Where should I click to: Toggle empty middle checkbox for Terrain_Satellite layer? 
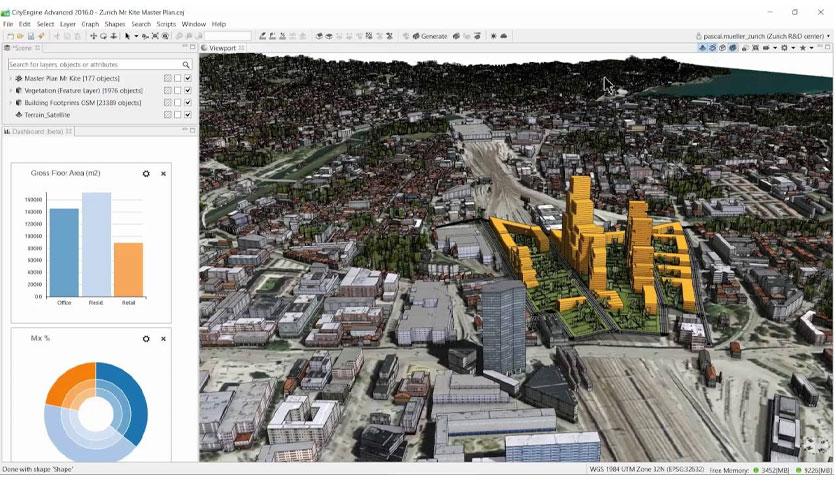(178, 115)
